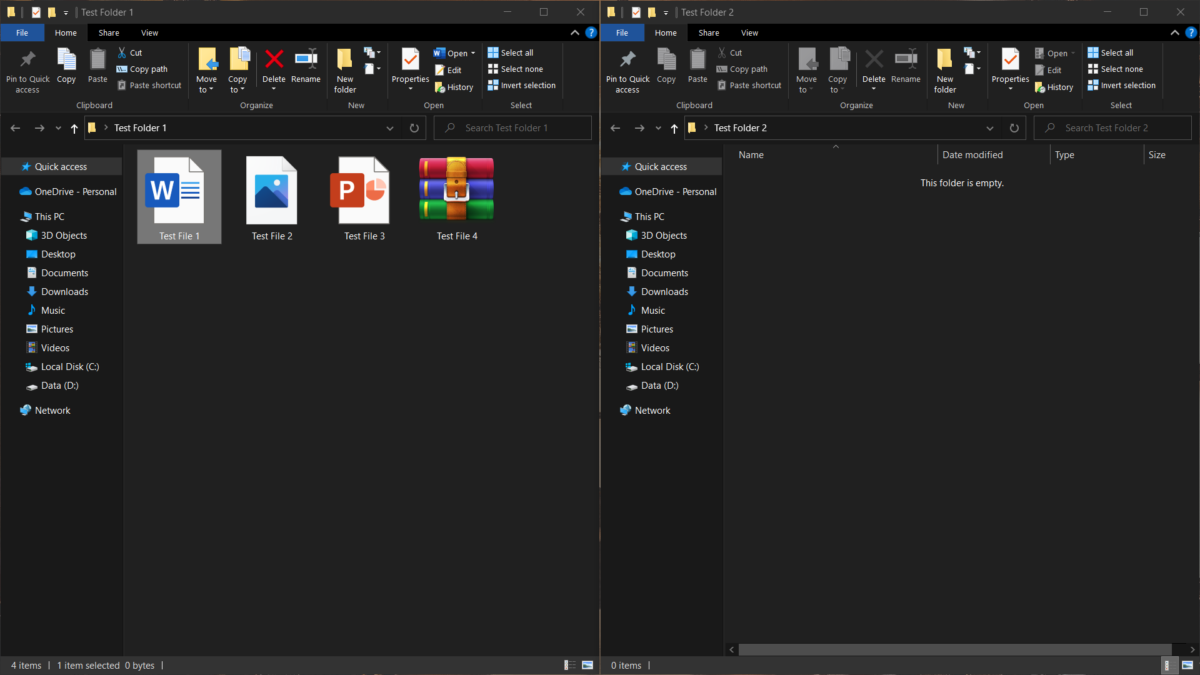
Task: Switch to View tab in Test Folder 2
Action: [x=749, y=33]
